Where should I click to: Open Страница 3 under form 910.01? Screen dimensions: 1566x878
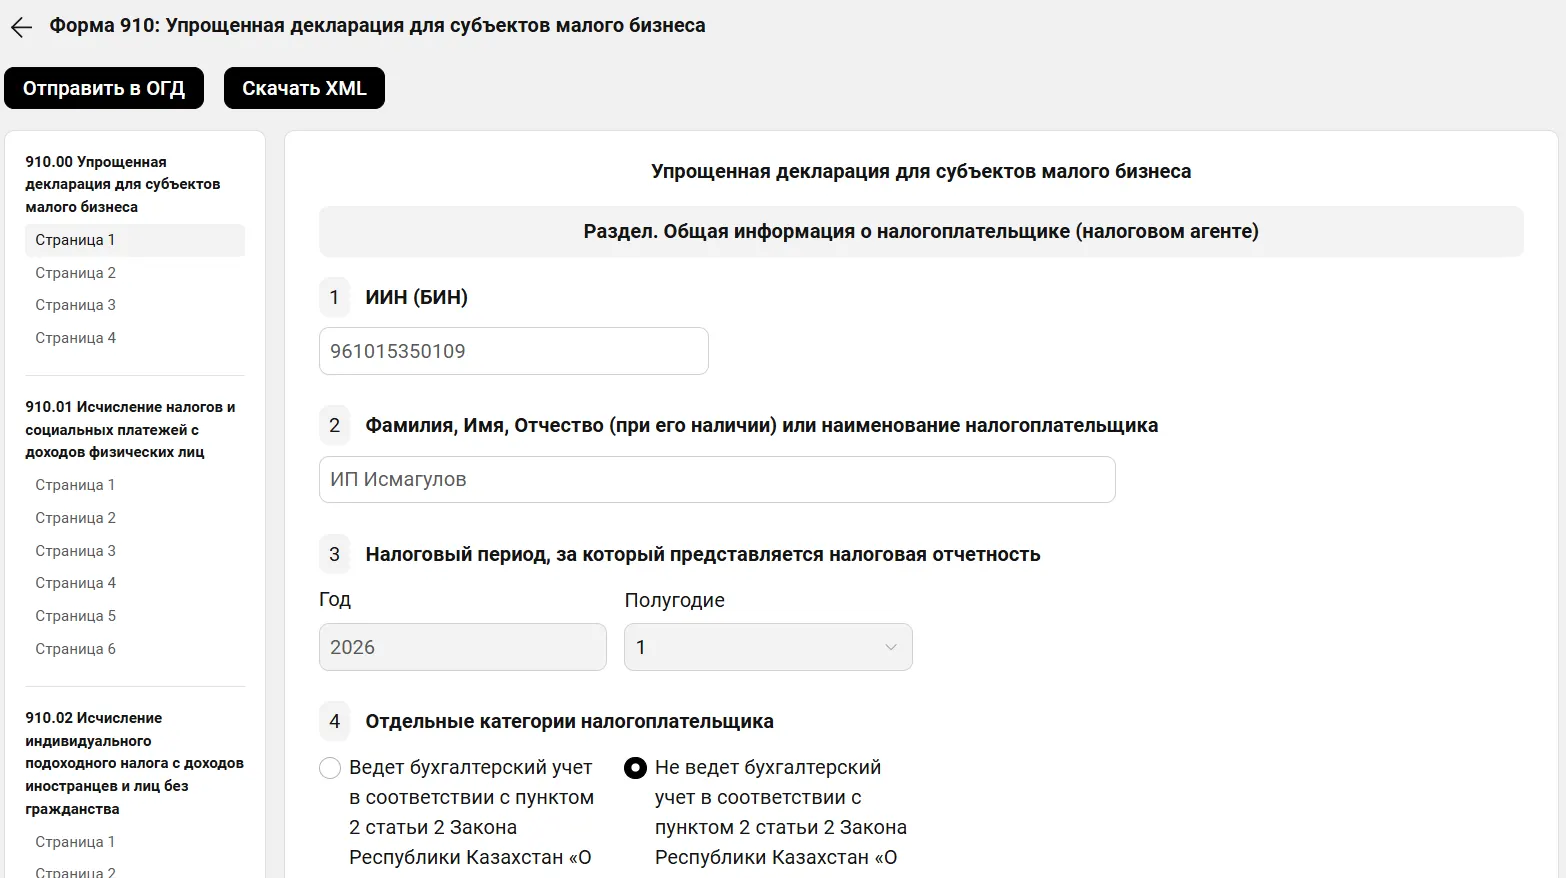75,551
